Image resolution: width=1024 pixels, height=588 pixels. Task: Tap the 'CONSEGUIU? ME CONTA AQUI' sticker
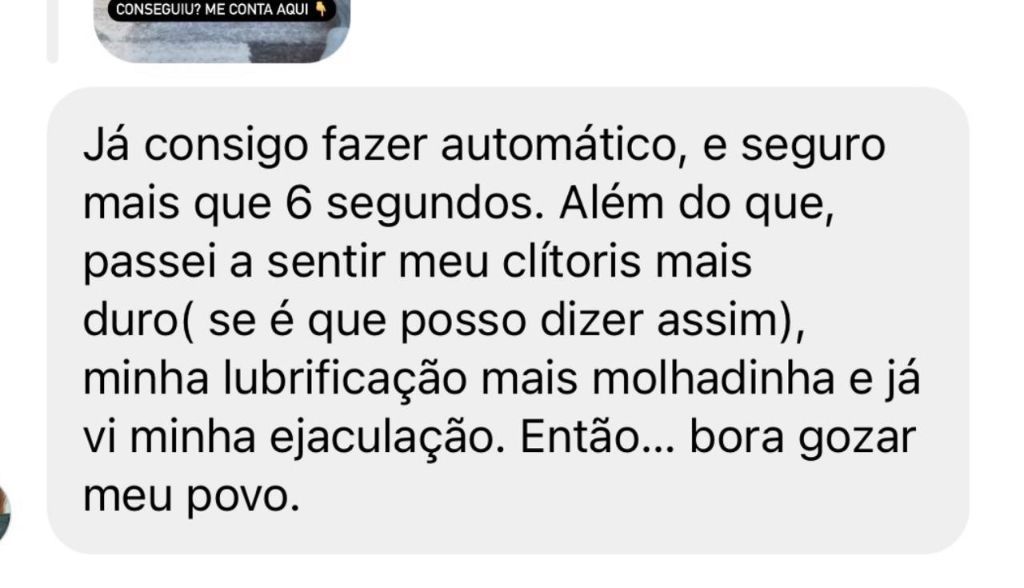click(221, 10)
